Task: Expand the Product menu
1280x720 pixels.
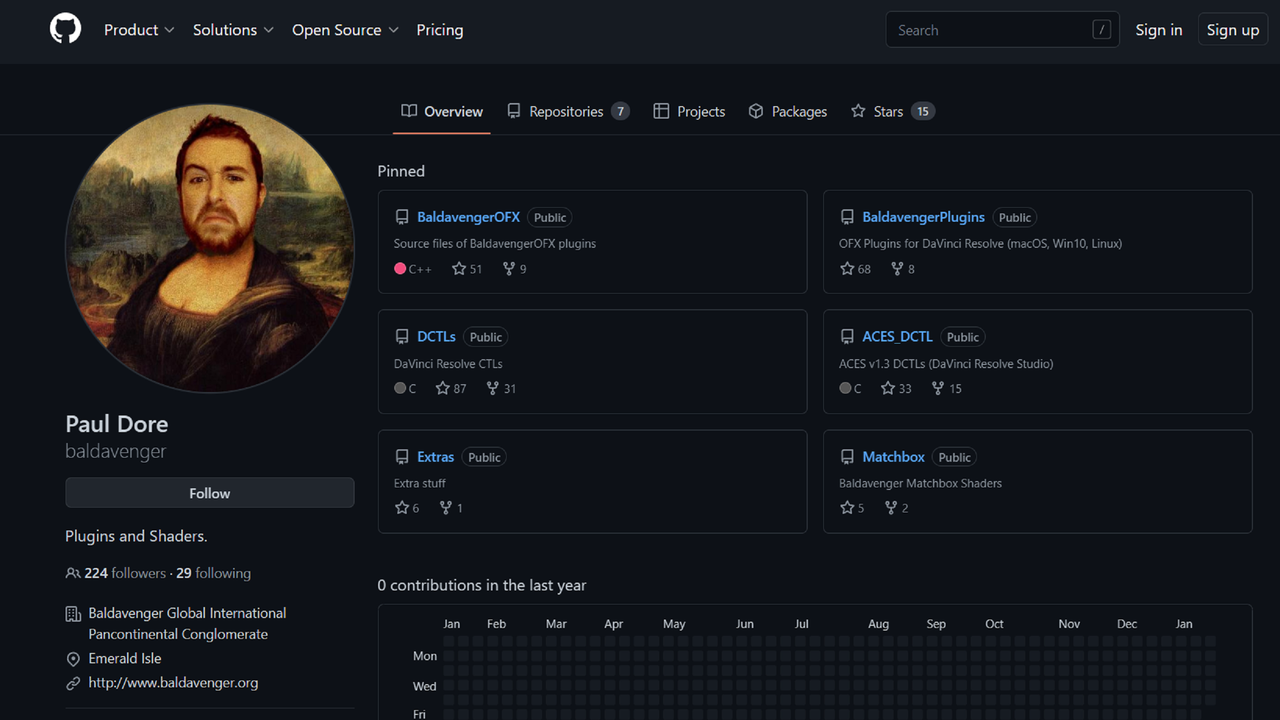Action: coord(139,30)
